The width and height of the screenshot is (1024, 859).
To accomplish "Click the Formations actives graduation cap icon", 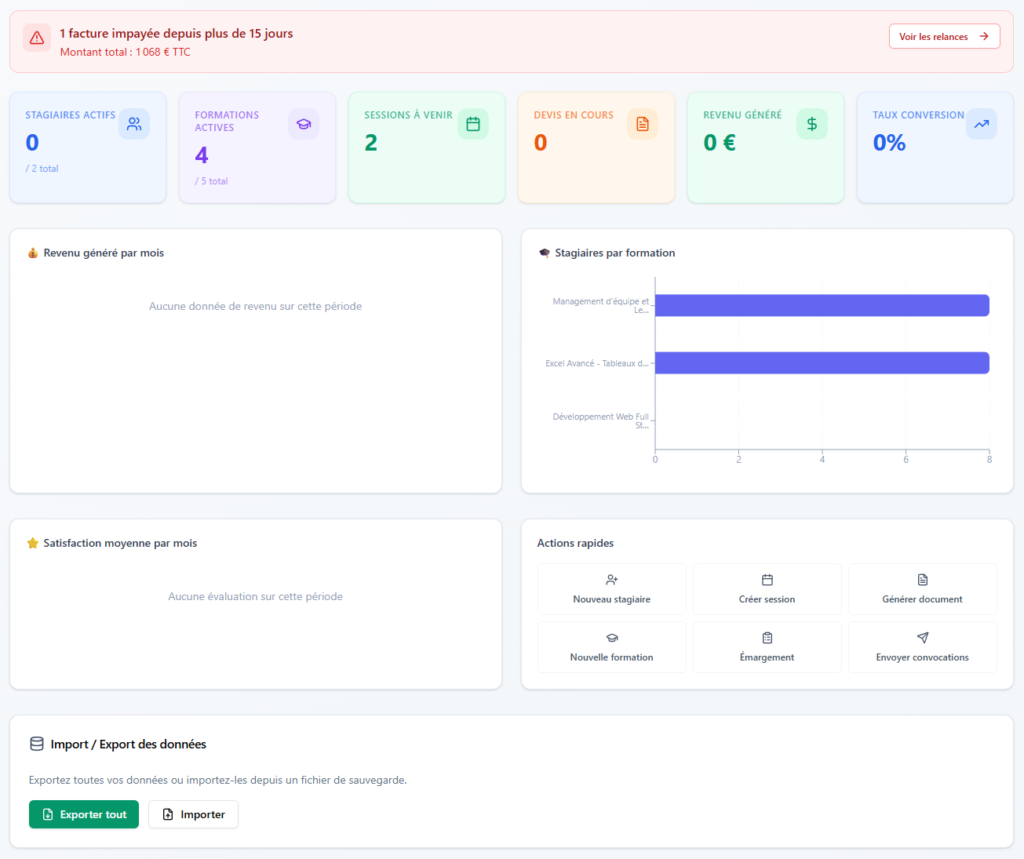I will pyautogui.click(x=304, y=124).
